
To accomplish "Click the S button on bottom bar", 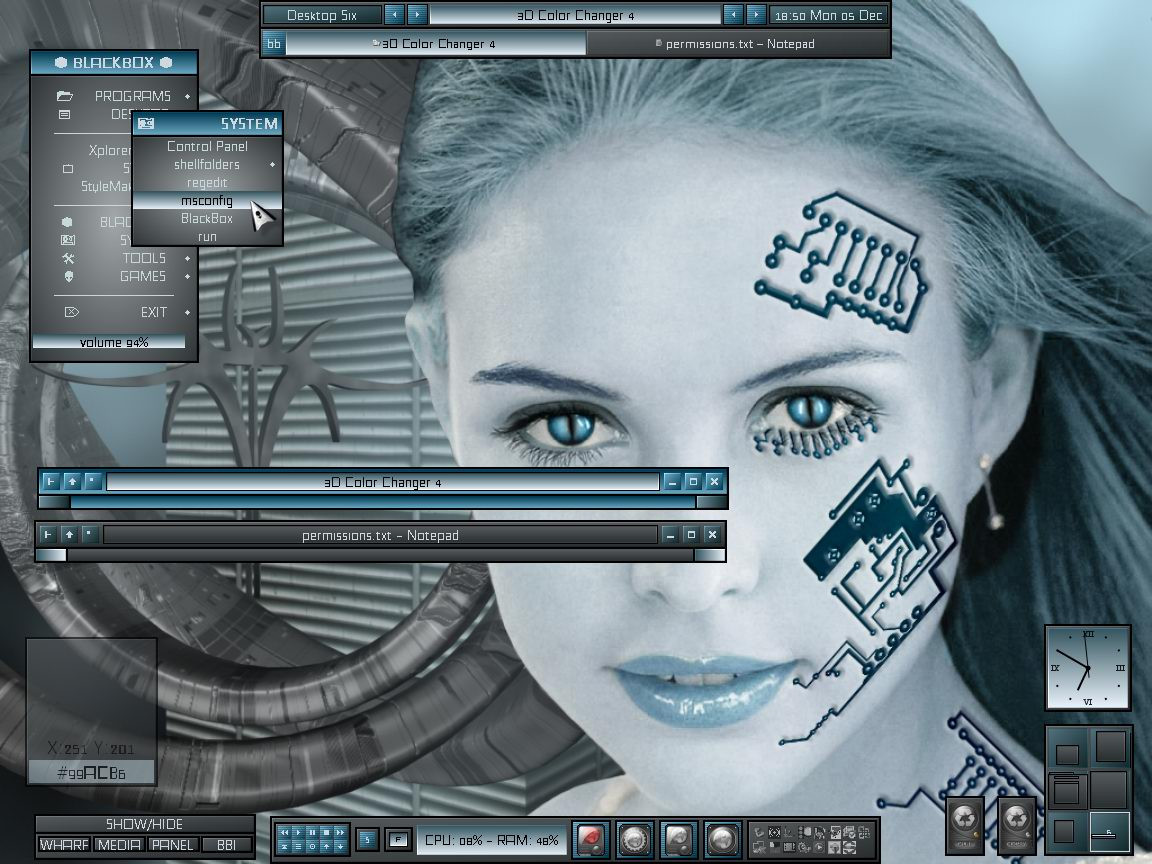I will click(367, 839).
